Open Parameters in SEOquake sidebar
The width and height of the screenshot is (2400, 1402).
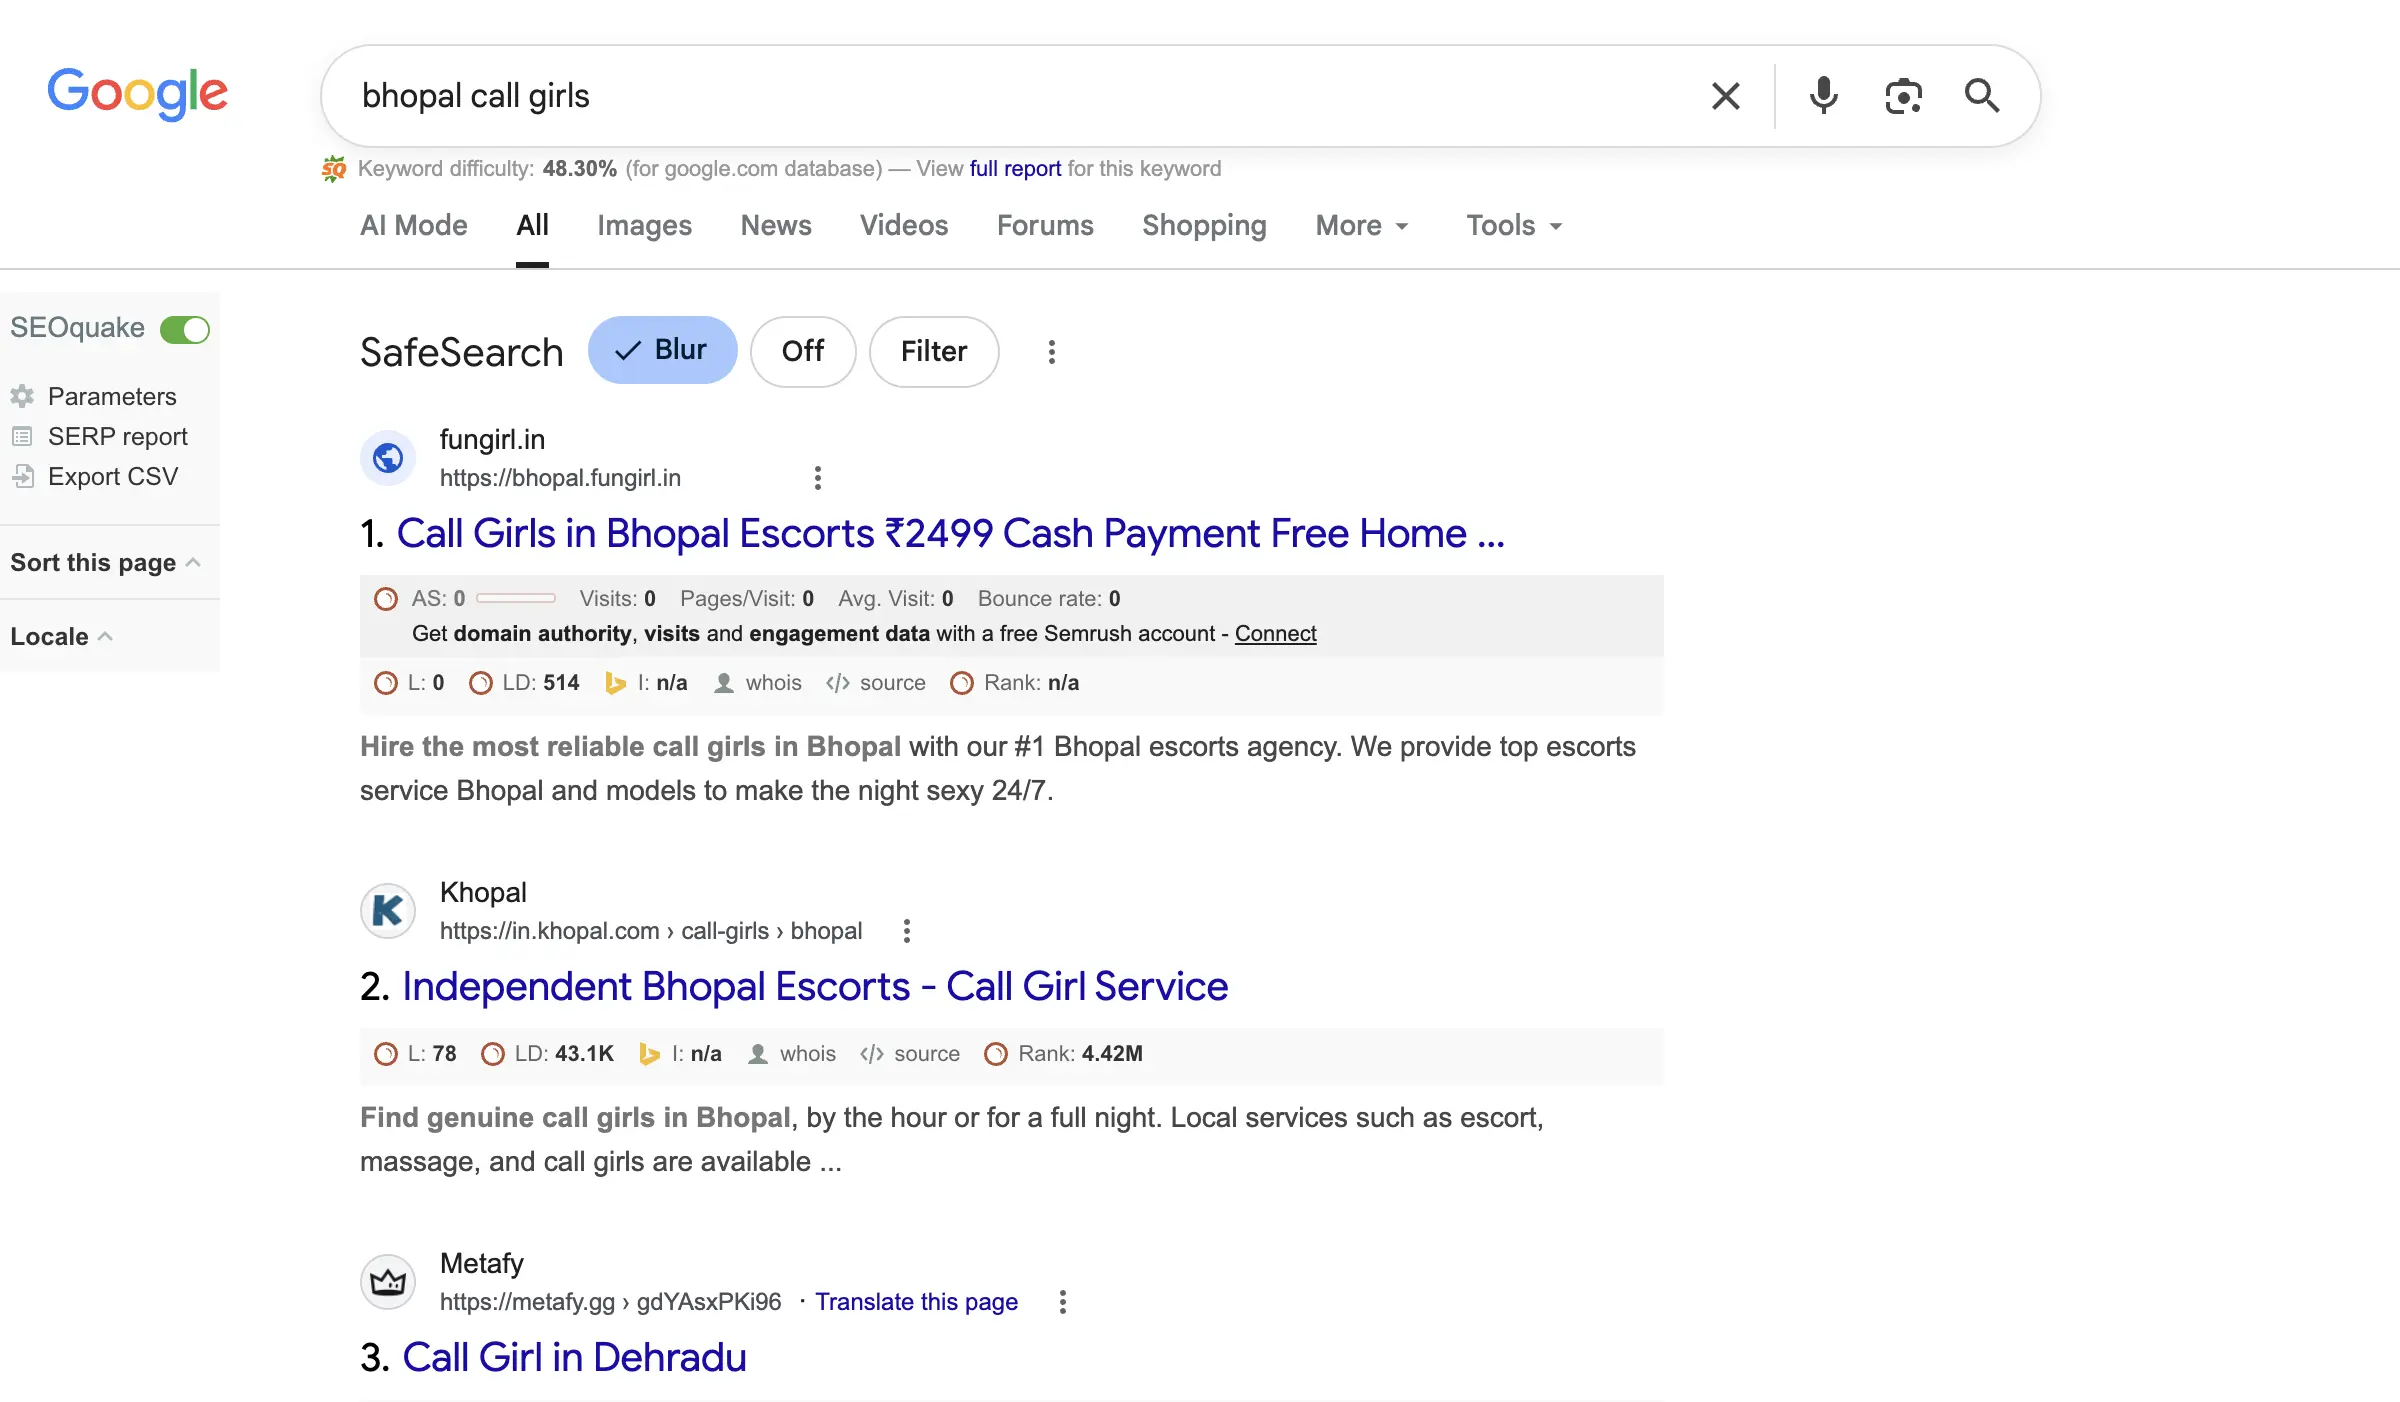(112, 397)
